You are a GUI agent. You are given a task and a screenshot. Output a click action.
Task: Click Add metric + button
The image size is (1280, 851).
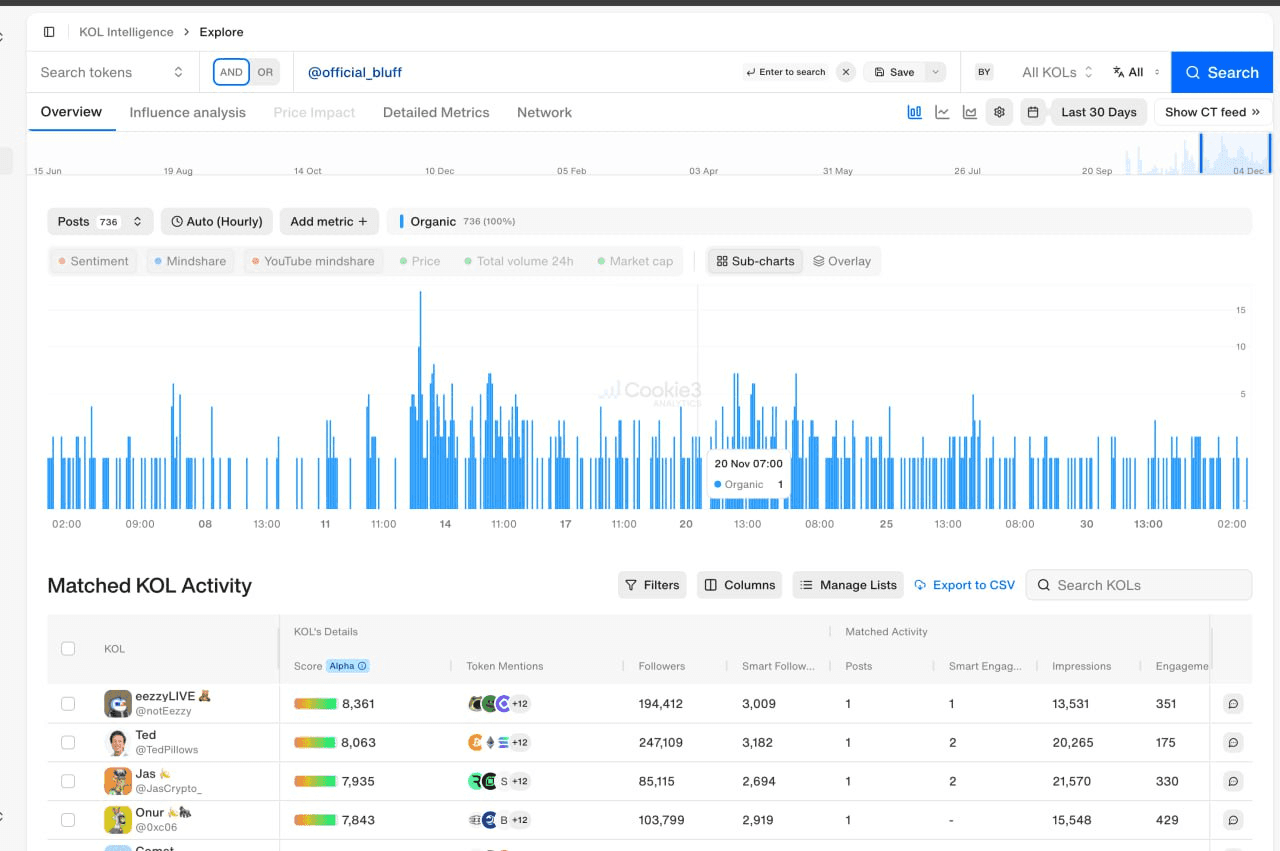[329, 221]
